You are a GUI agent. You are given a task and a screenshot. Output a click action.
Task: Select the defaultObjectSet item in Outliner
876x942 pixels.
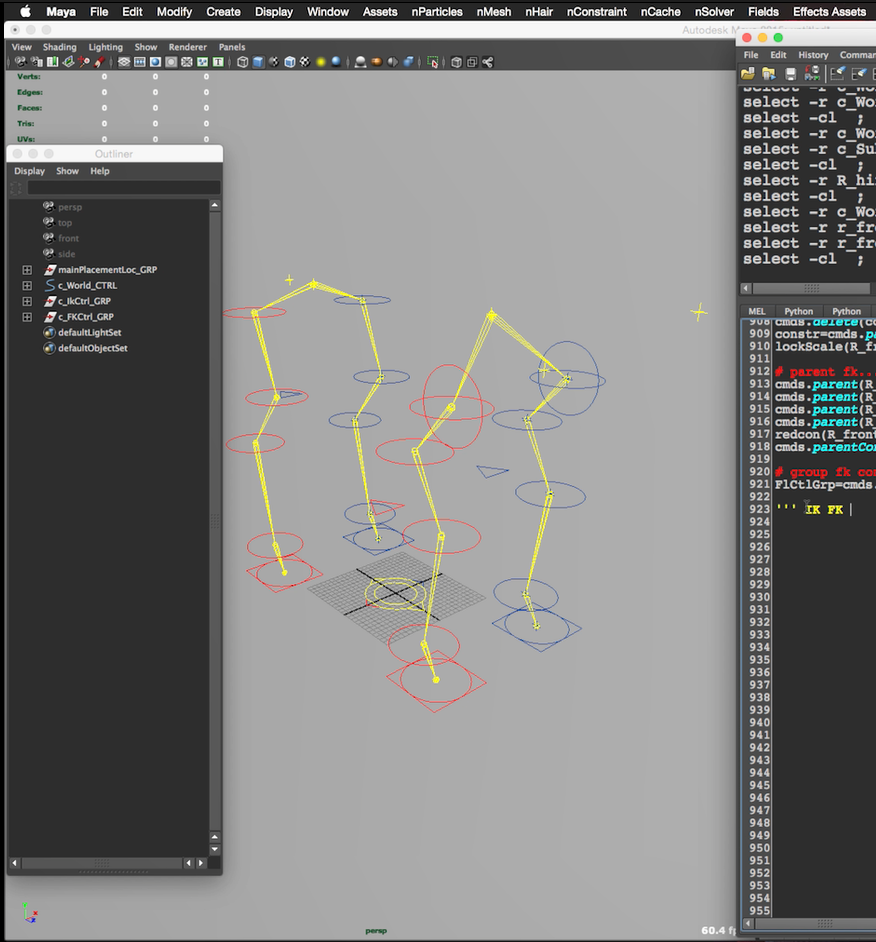point(93,348)
